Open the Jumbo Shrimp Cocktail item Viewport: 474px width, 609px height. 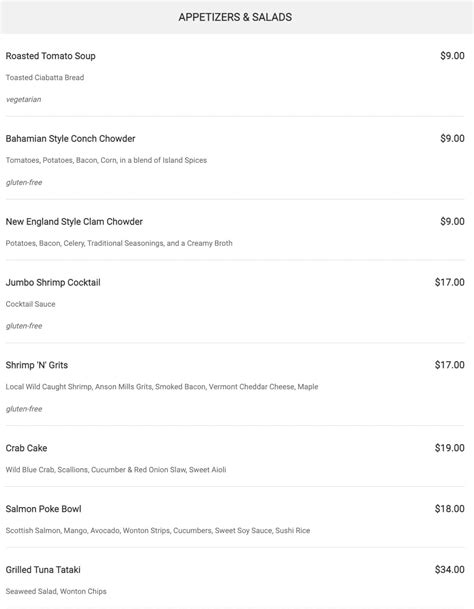tap(53, 282)
